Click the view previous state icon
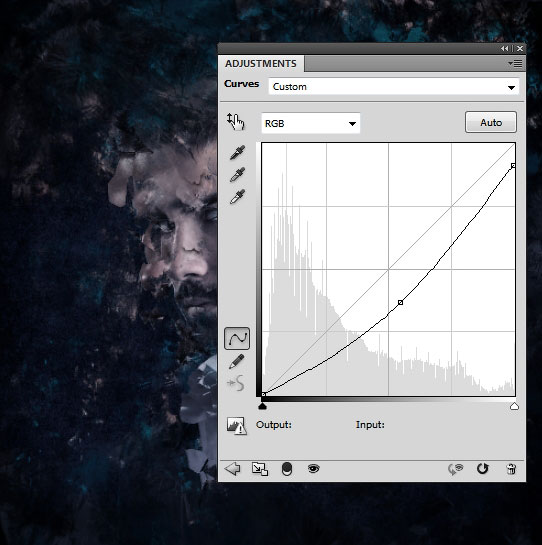 click(456, 469)
